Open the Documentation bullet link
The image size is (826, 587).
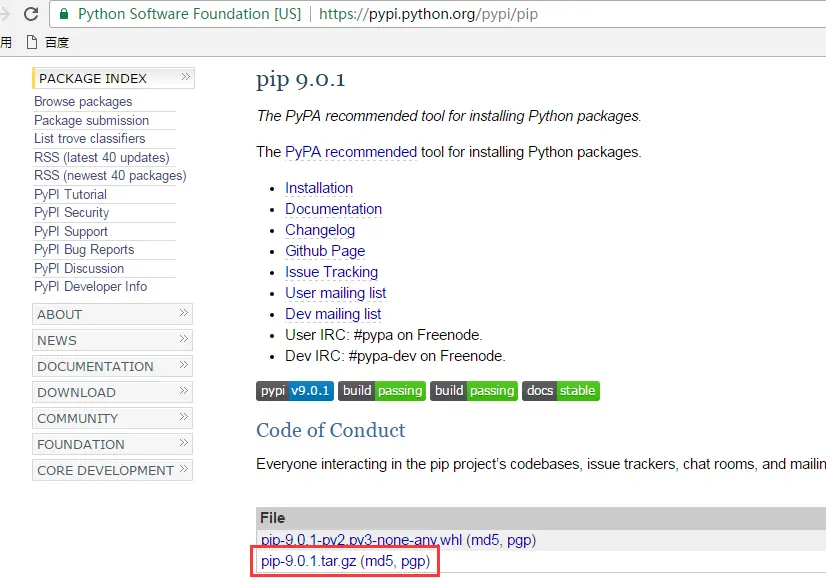(333, 209)
